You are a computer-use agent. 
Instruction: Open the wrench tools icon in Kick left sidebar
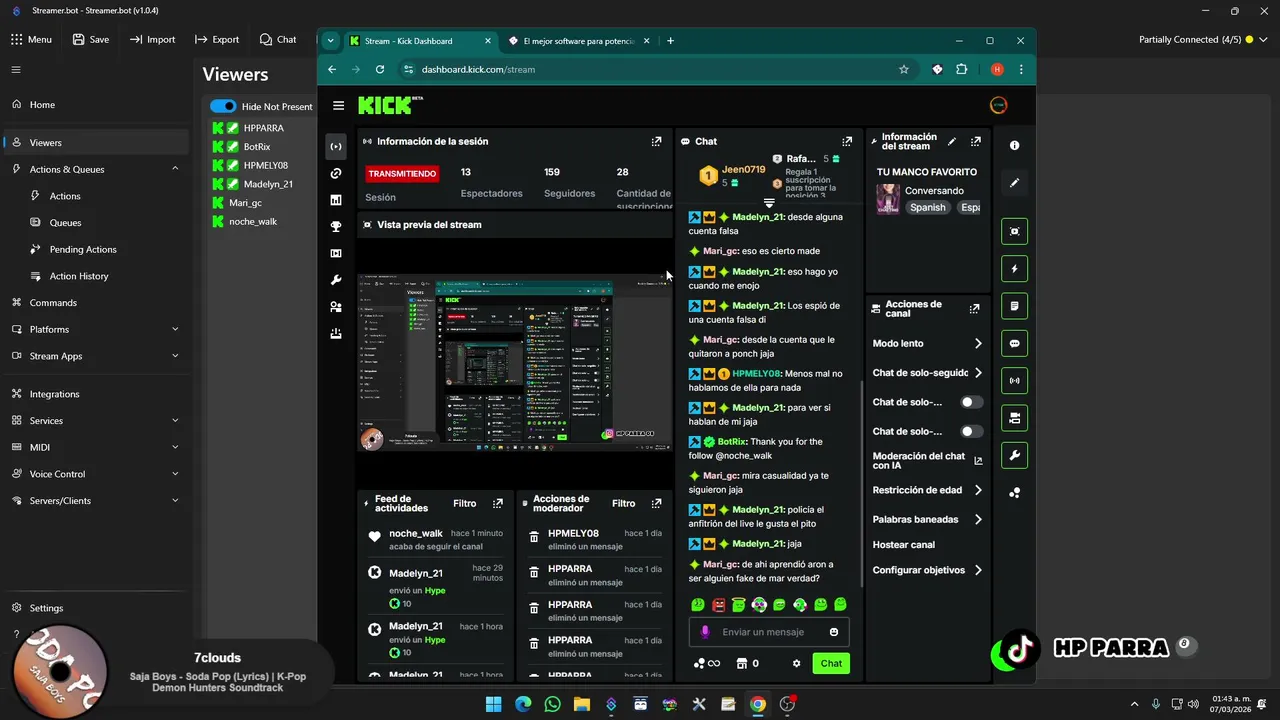click(336, 280)
